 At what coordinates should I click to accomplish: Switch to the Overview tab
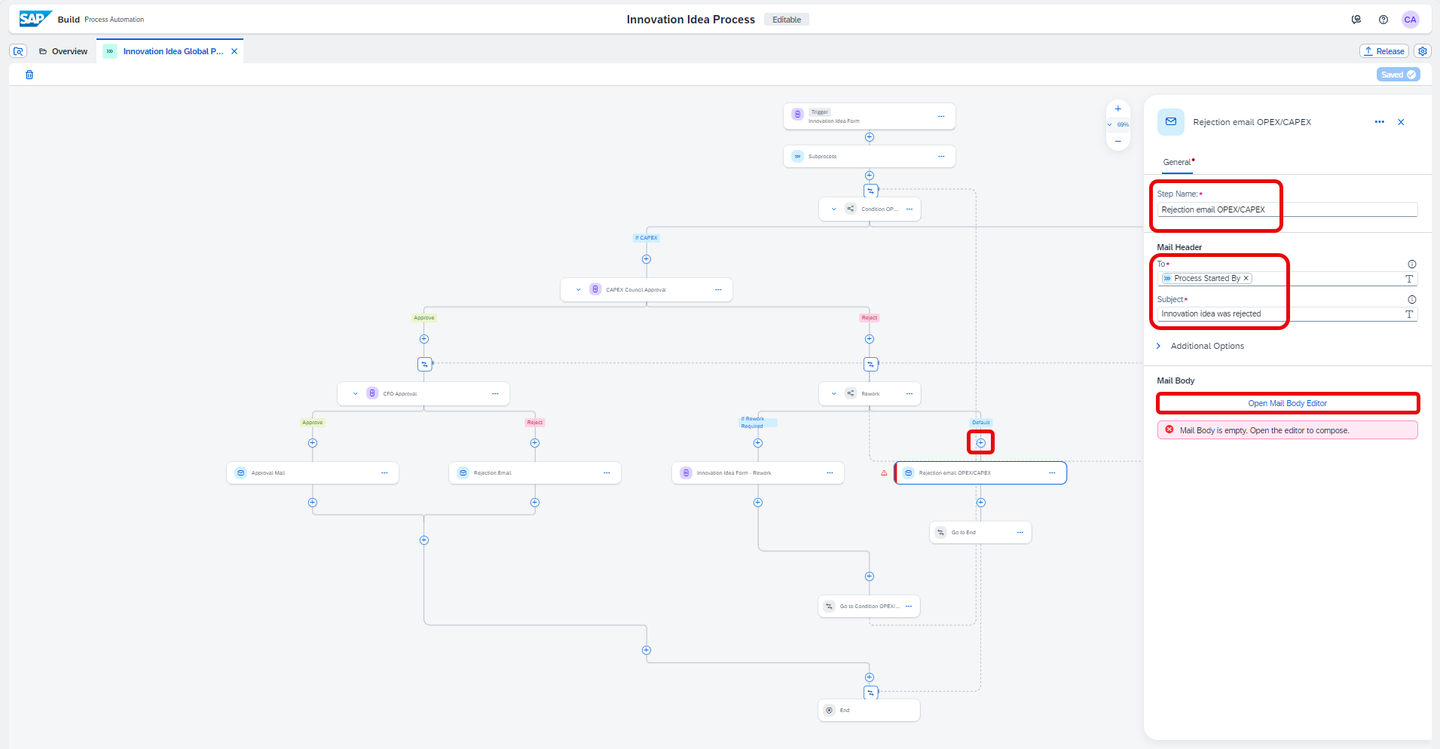coord(63,51)
